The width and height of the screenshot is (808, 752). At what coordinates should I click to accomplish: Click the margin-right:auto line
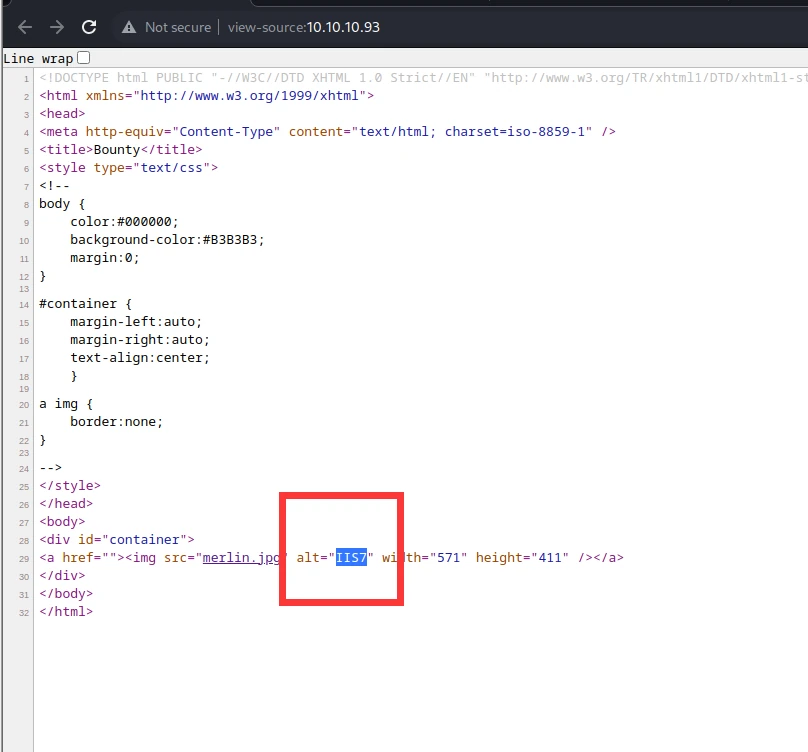tap(140, 340)
